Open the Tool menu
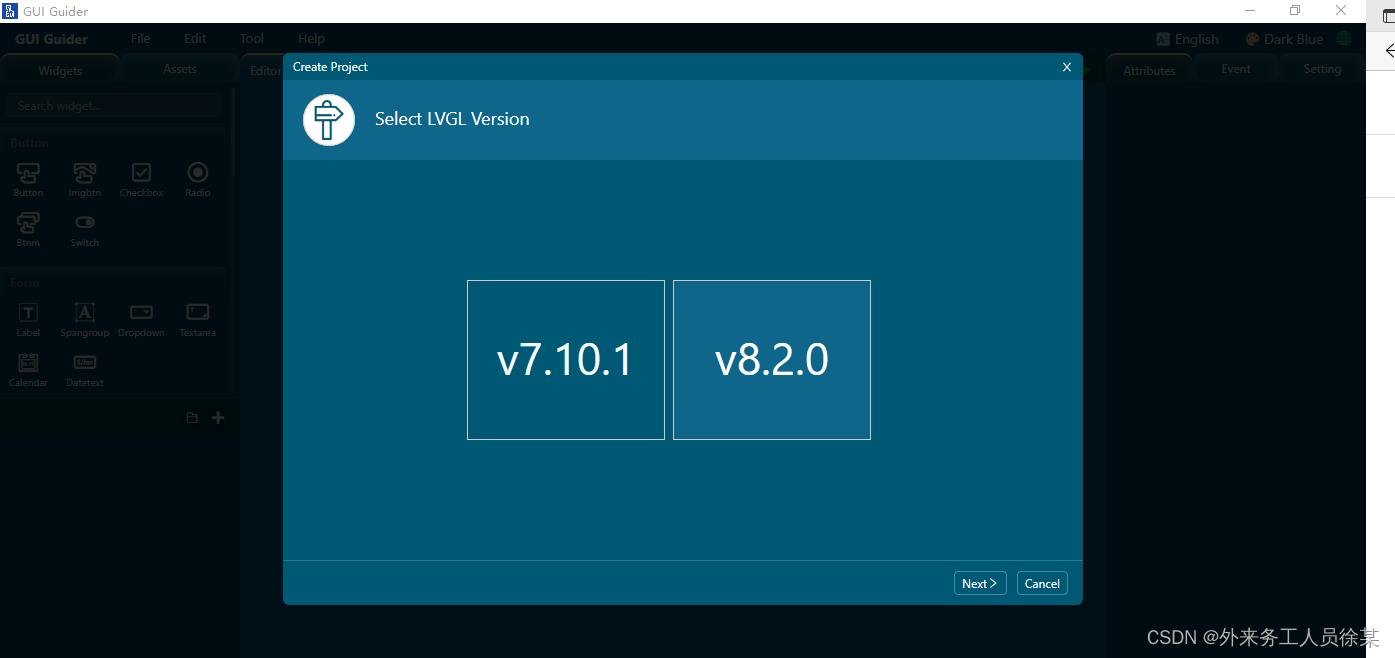The width and height of the screenshot is (1395, 658). 252,39
